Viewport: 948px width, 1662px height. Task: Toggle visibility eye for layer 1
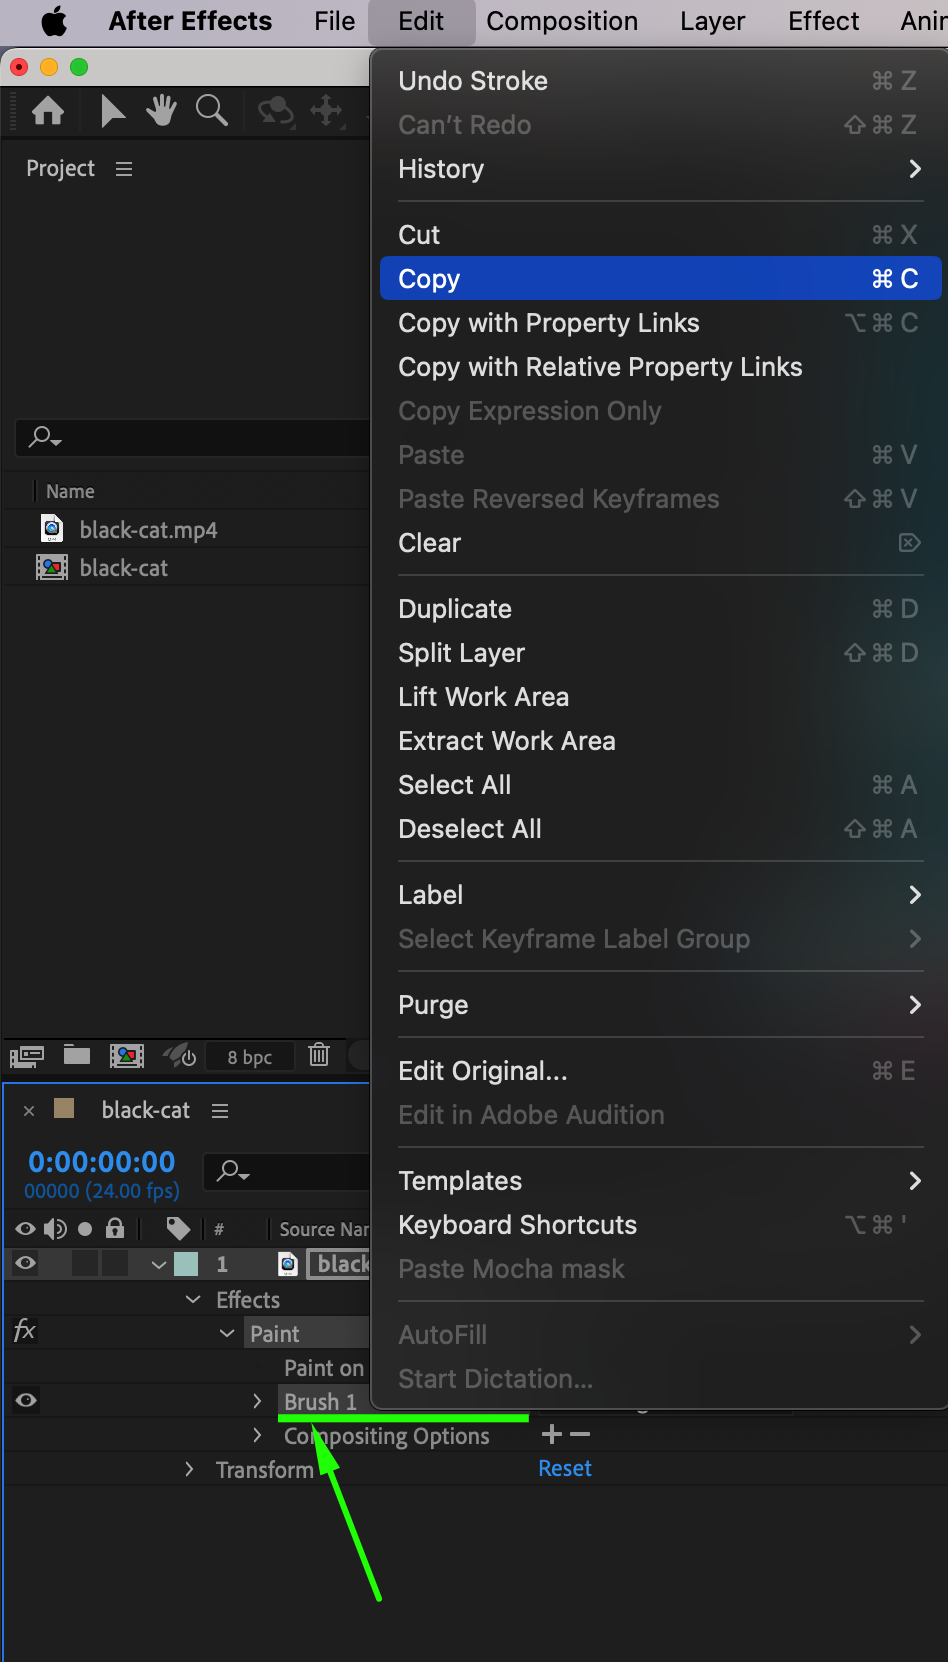pyautogui.click(x=26, y=1264)
